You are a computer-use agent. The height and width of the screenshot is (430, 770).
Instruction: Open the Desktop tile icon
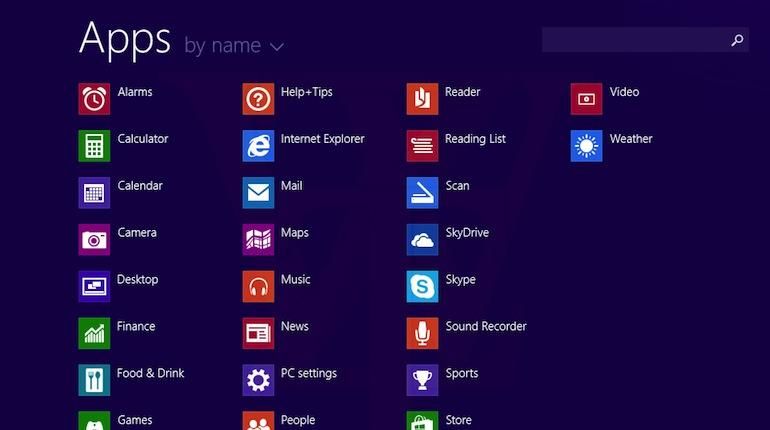(x=94, y=286)
